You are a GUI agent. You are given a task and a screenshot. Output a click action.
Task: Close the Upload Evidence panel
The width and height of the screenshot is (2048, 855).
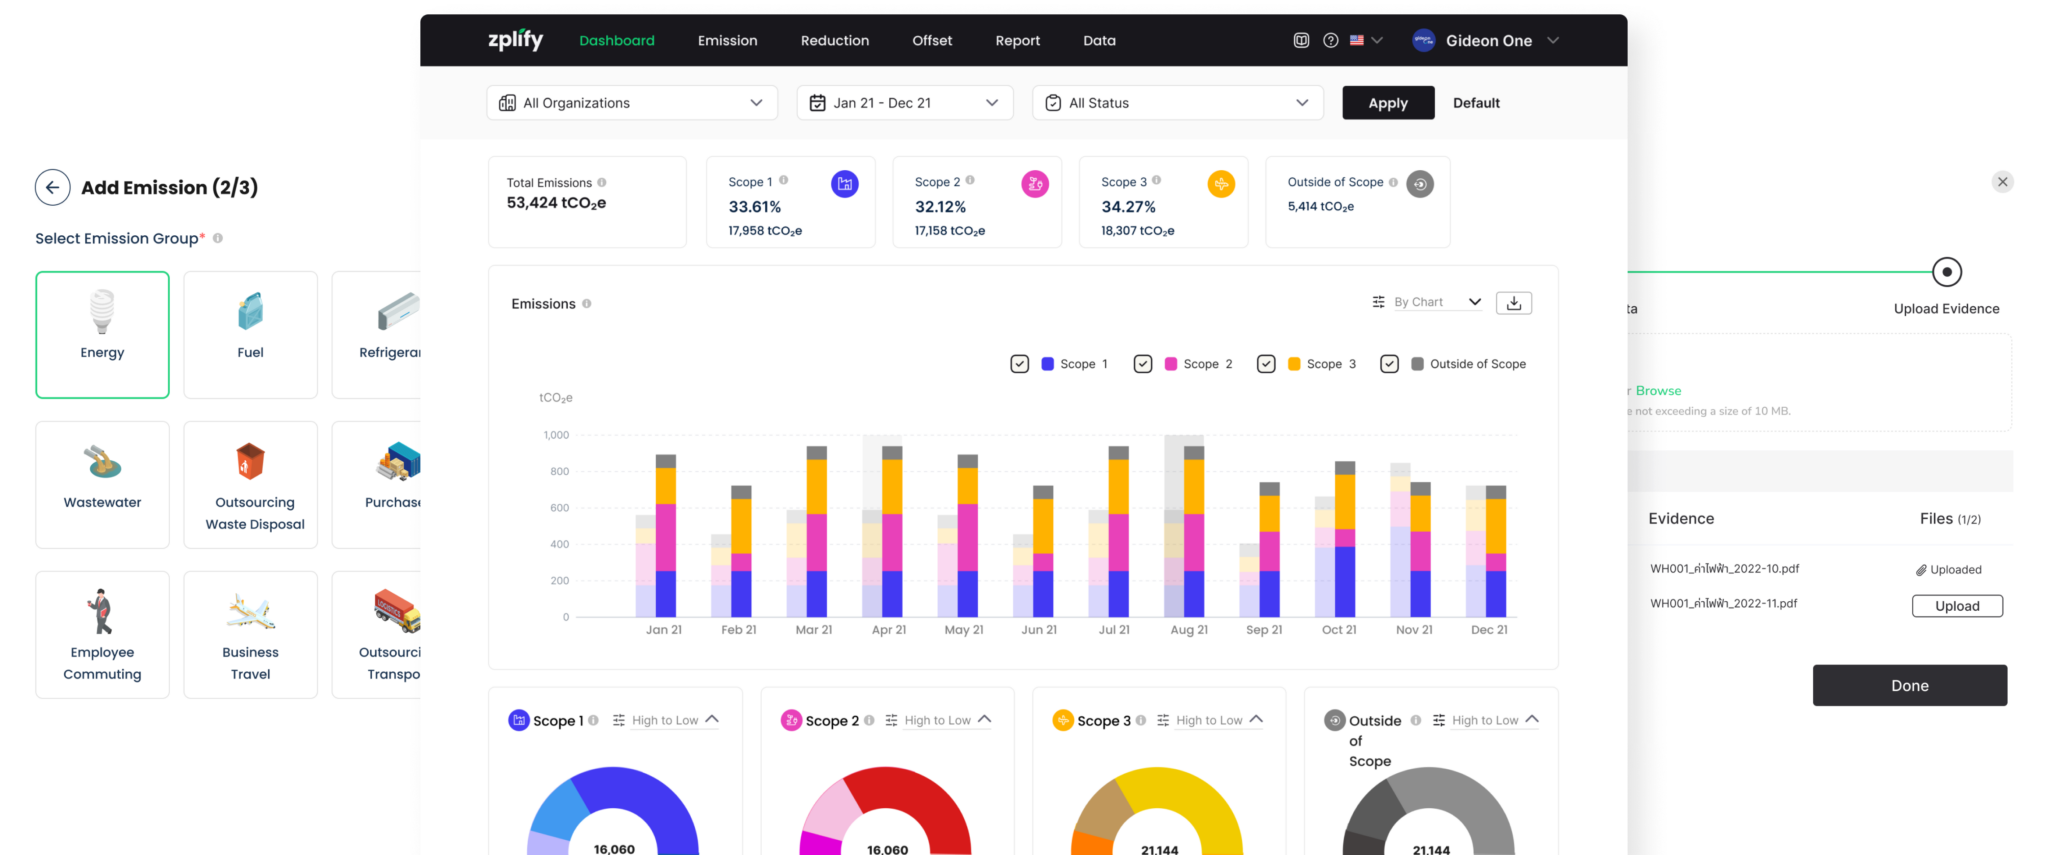pyautogui.click(x=2002, y=182)
